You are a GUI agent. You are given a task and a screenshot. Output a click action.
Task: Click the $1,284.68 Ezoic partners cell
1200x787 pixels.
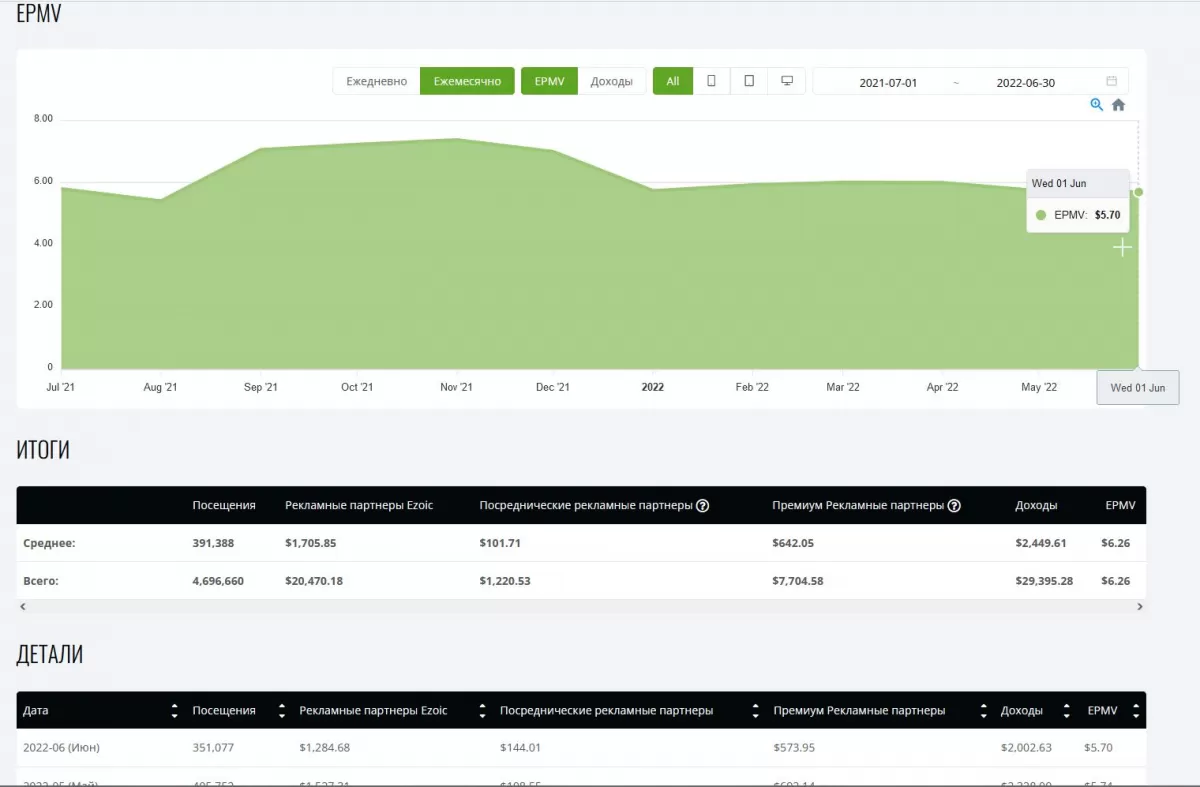pyautogui.click(x=325, y=748)
